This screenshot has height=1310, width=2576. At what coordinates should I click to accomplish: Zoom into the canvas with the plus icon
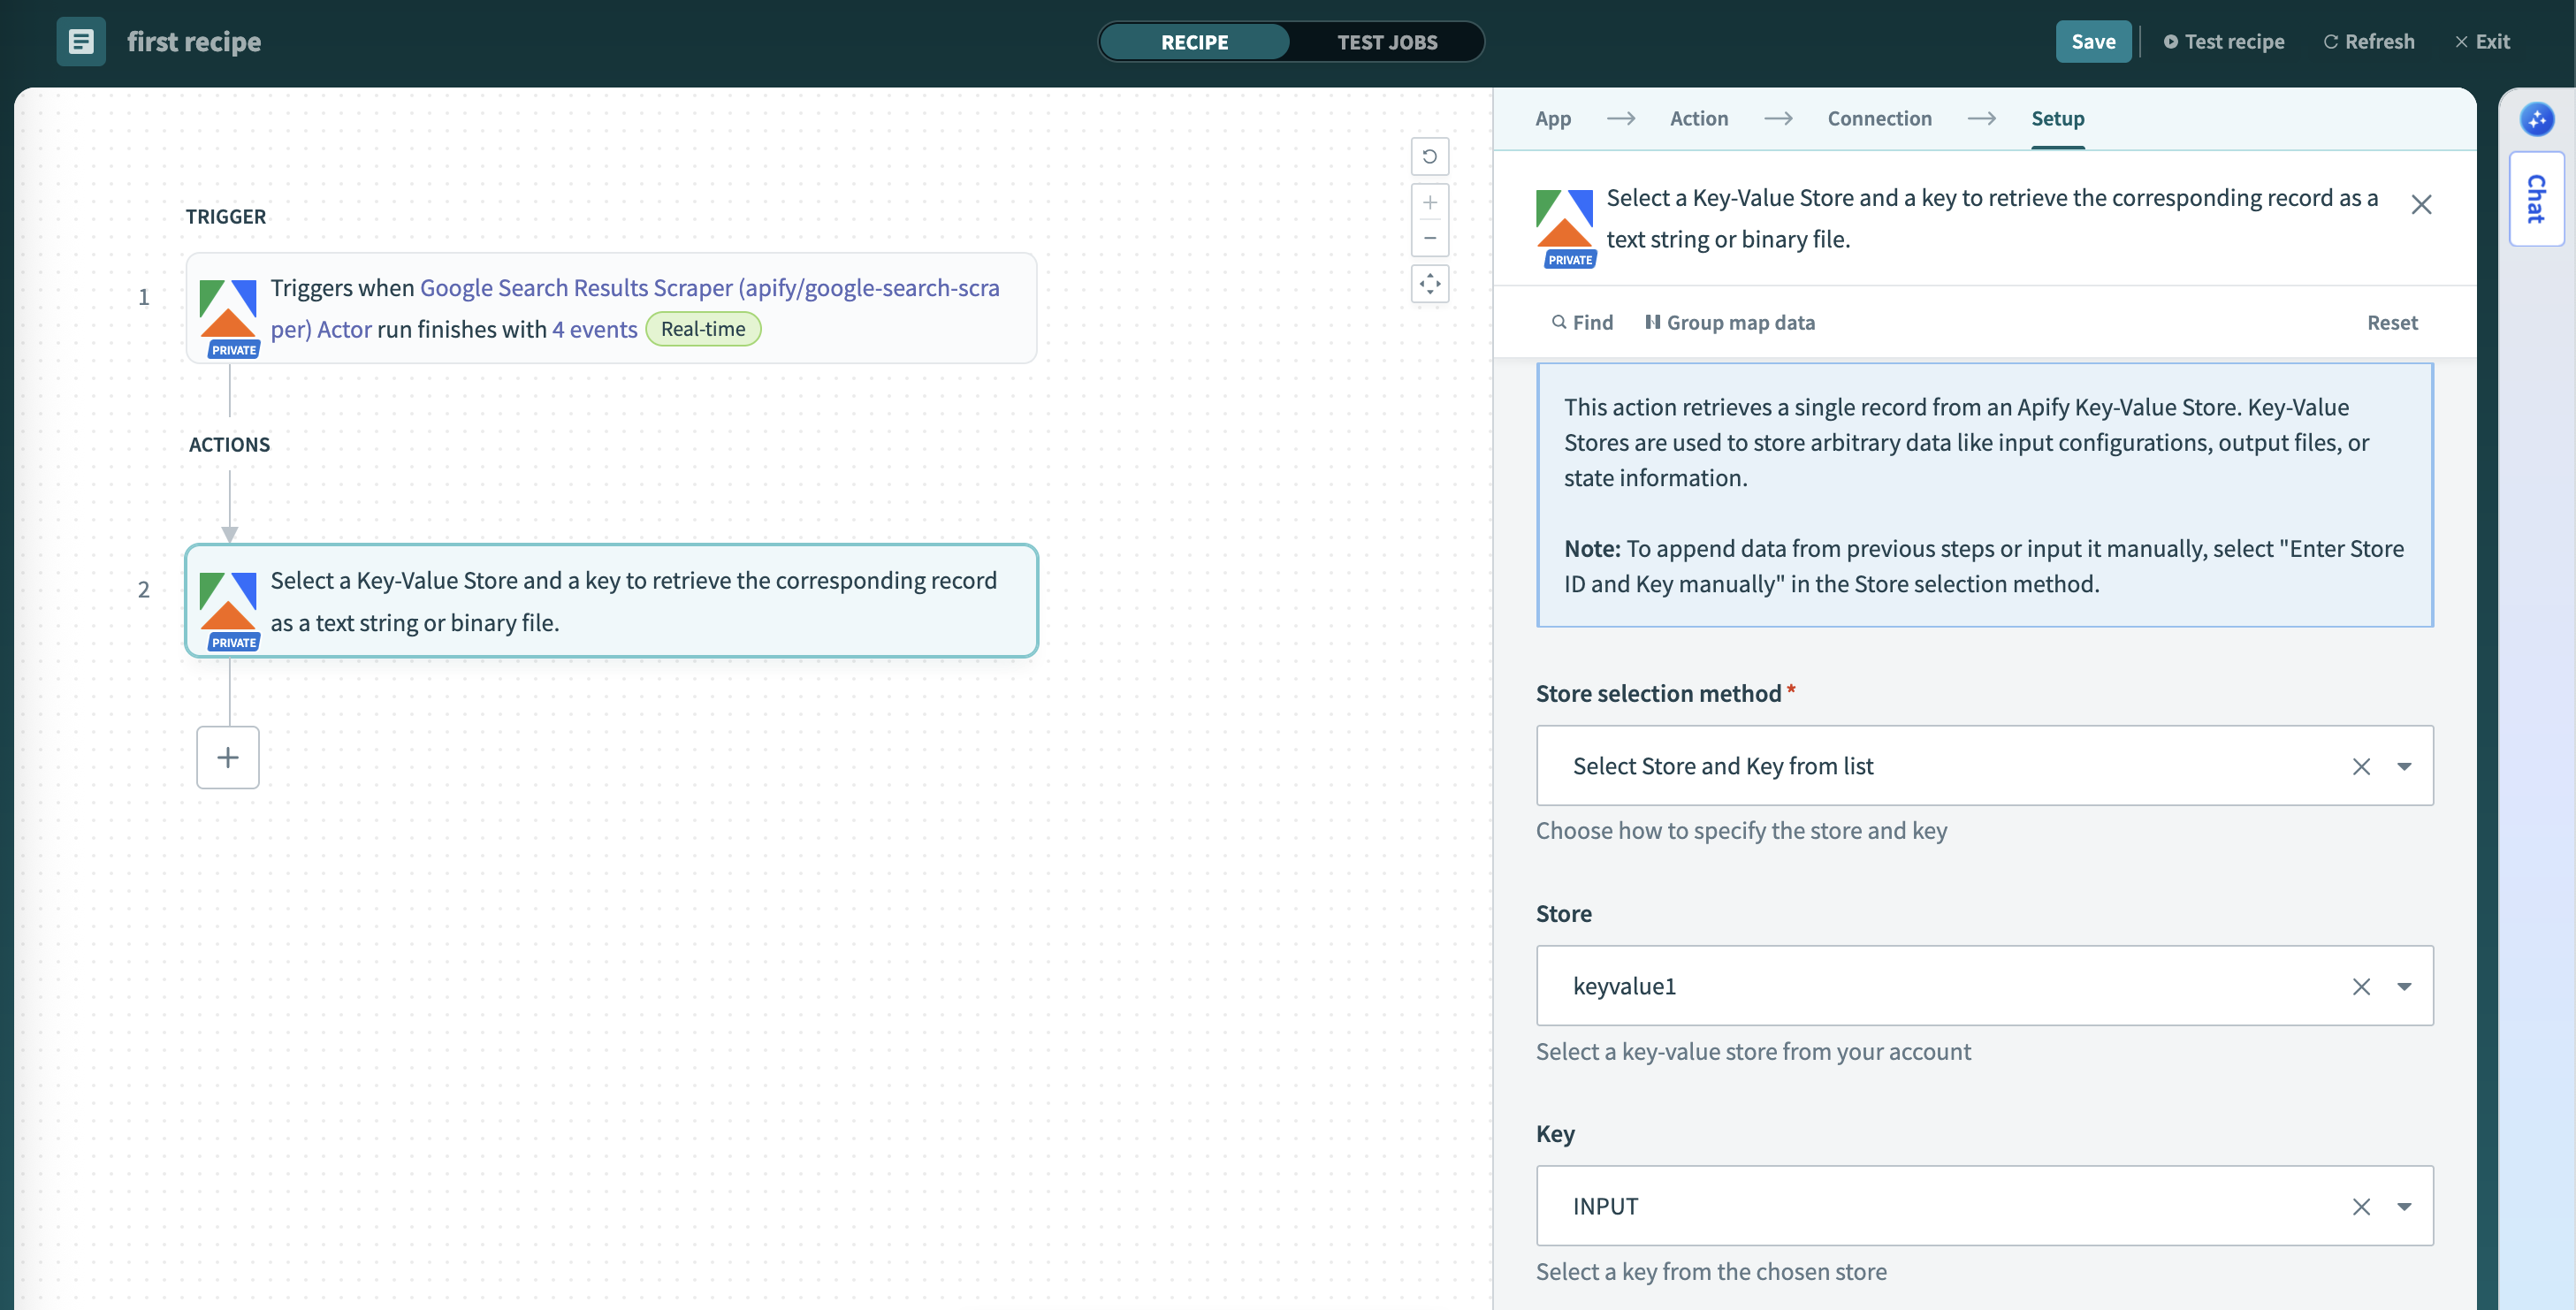1430,203
